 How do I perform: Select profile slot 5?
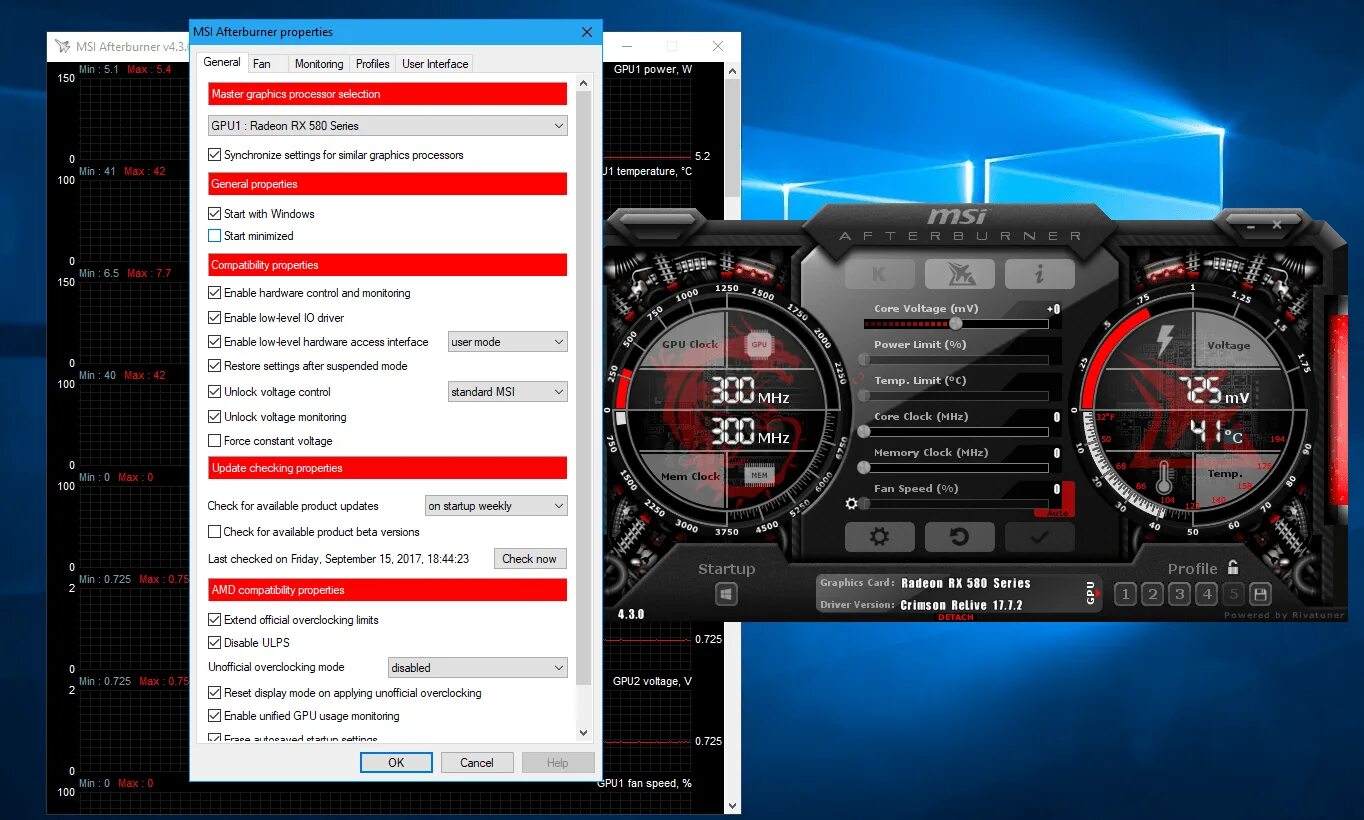pos(1234,595)
